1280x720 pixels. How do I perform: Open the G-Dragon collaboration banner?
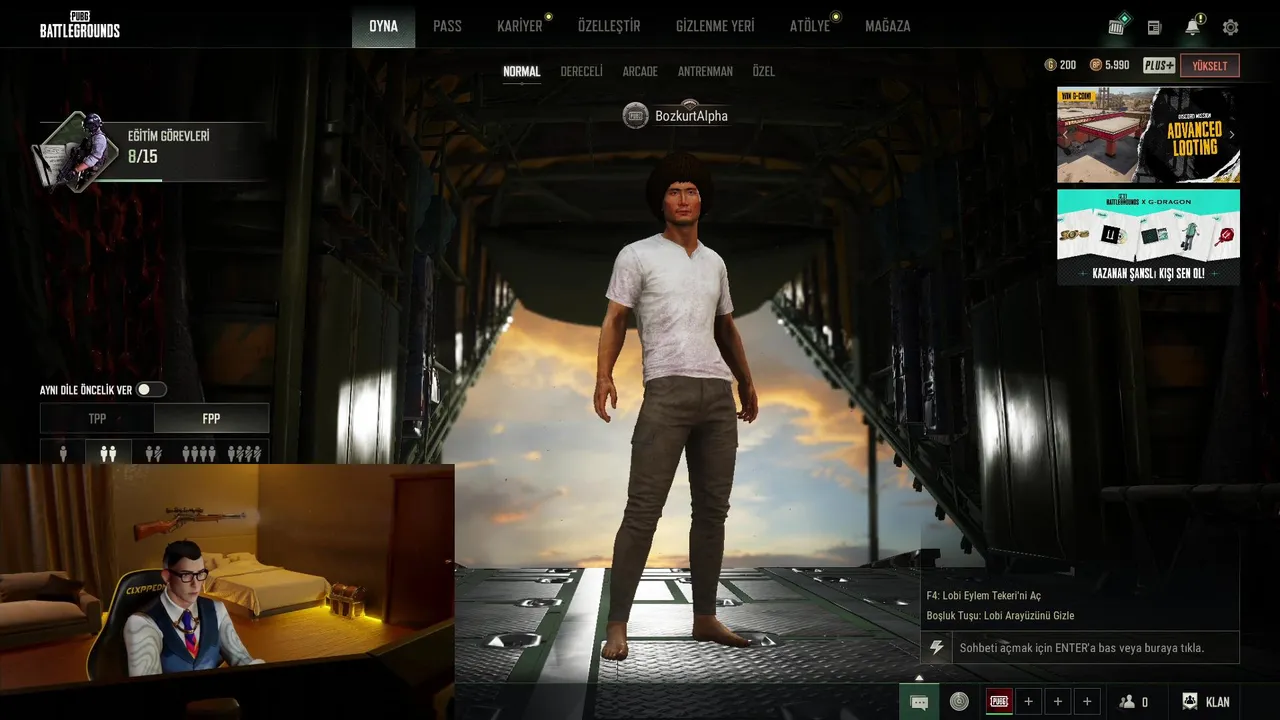coord(1148,237)
